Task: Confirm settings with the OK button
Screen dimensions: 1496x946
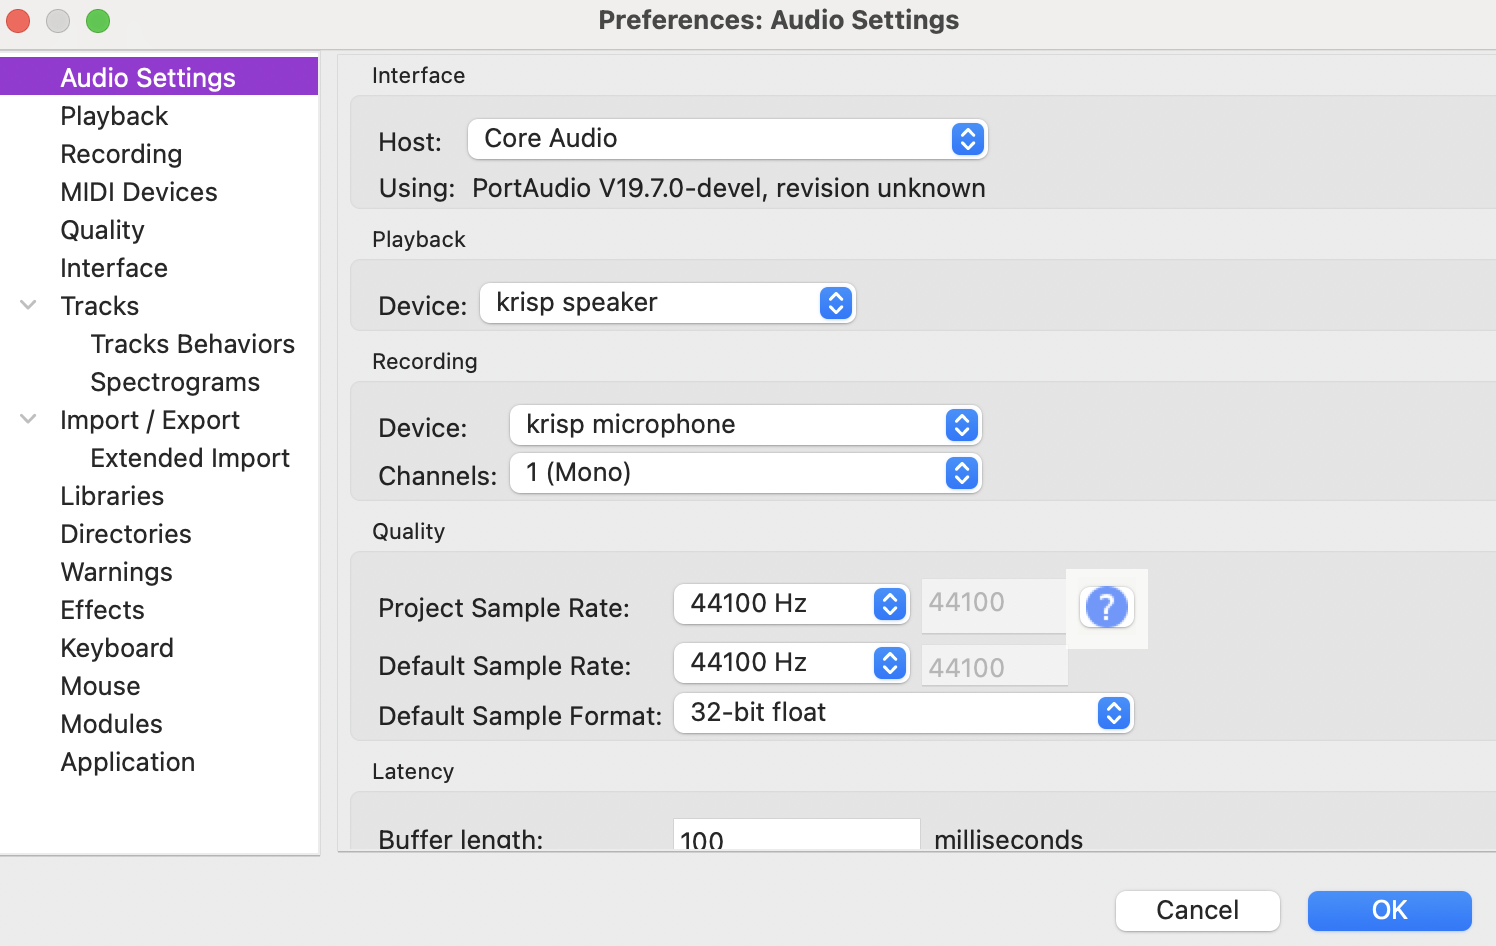Action: pos(1389,910)
